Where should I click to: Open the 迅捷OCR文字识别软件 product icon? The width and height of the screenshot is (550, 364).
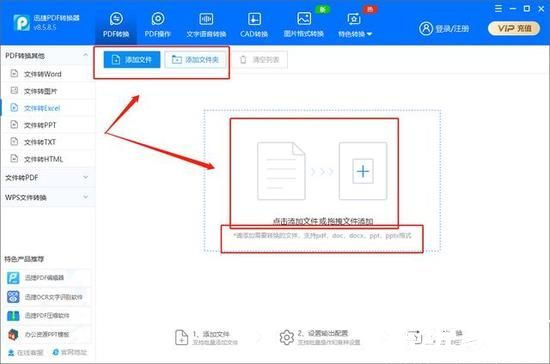click(13, 297)
